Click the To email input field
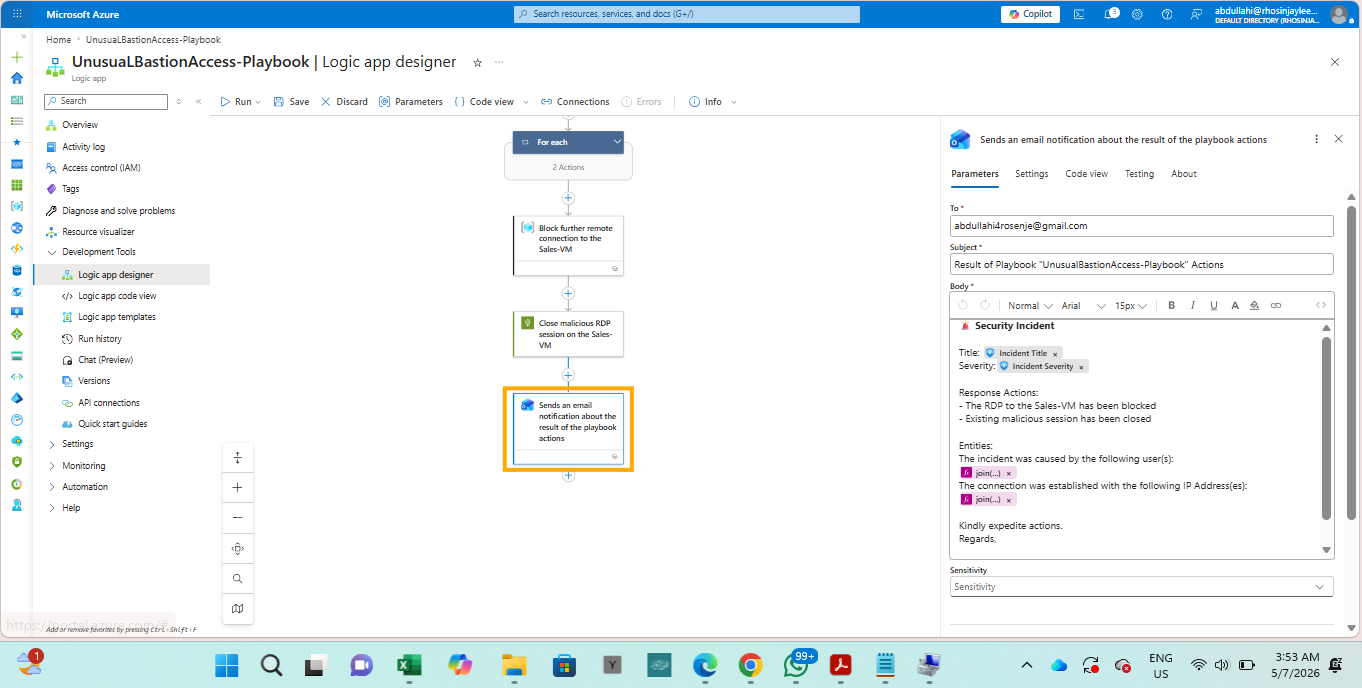The image size is (1362, 688). [x=1141, y=226]
